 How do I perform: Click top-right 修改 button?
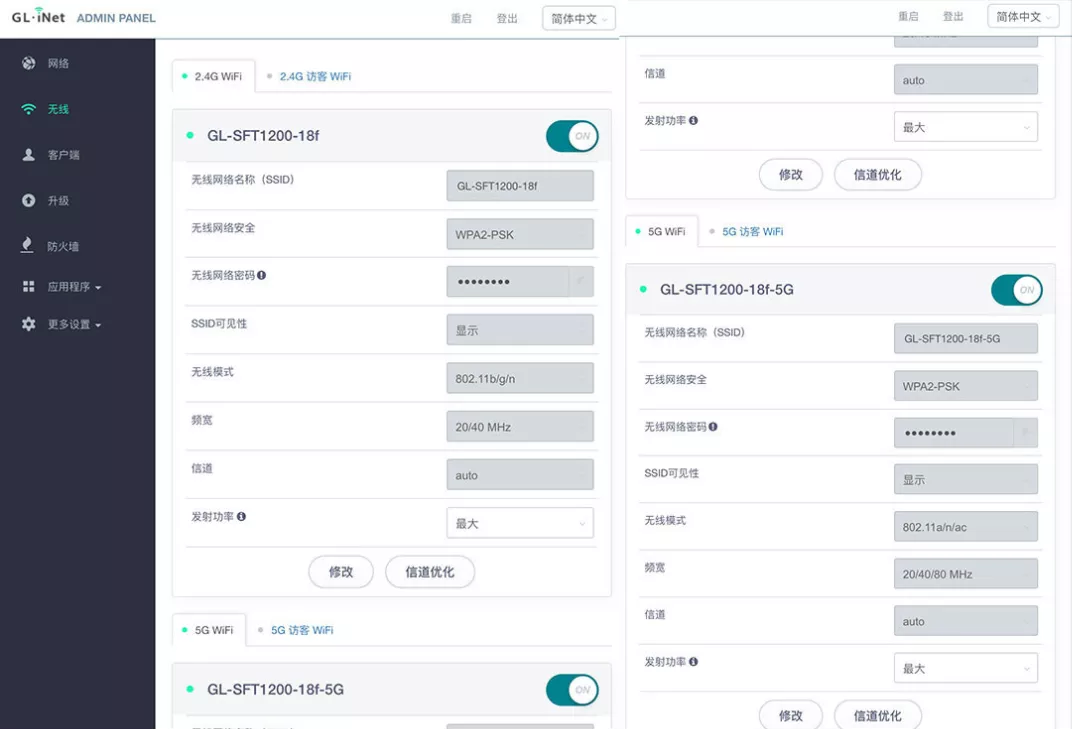click(791, 175)
